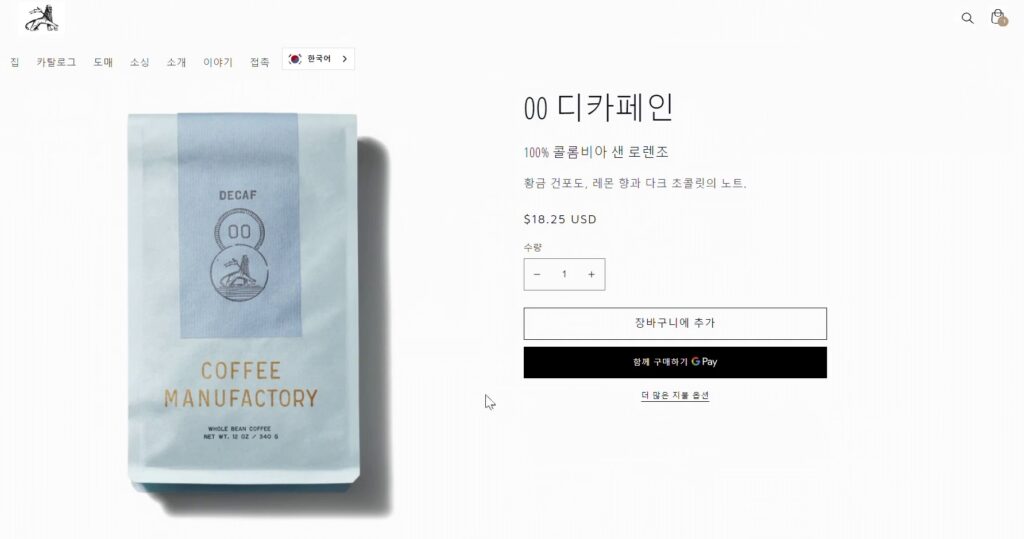
Task: Go to the 도매 wholesale menu
Action: pyautogui.click(x=103, y=62)
